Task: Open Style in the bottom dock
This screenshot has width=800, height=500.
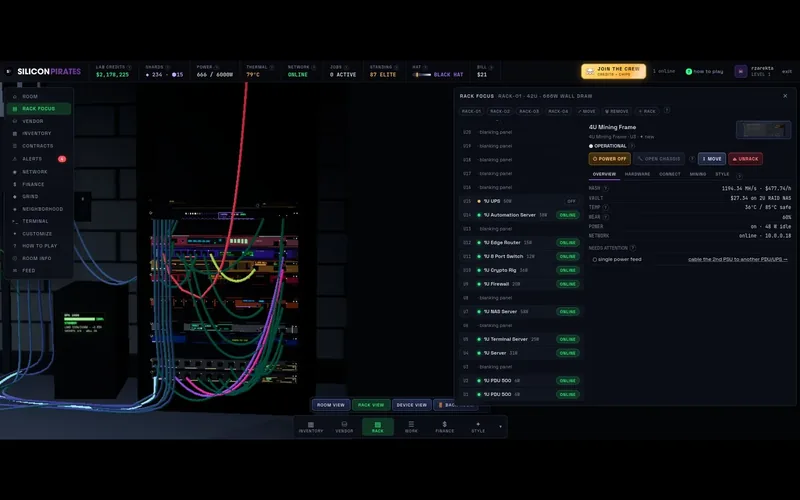Action: 478,427
